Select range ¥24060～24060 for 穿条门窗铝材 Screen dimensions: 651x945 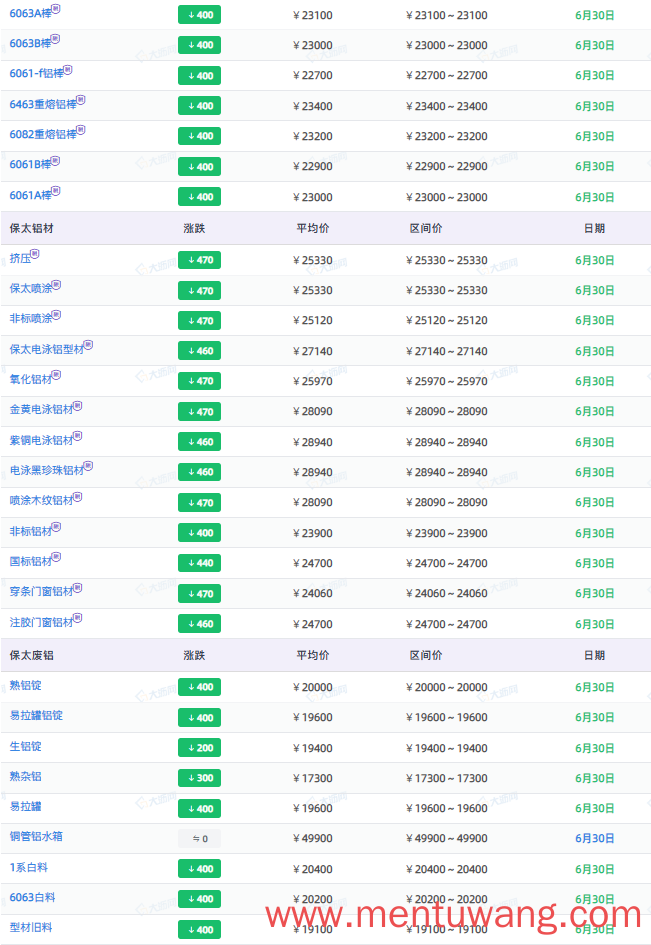click(x=447, y=594)
